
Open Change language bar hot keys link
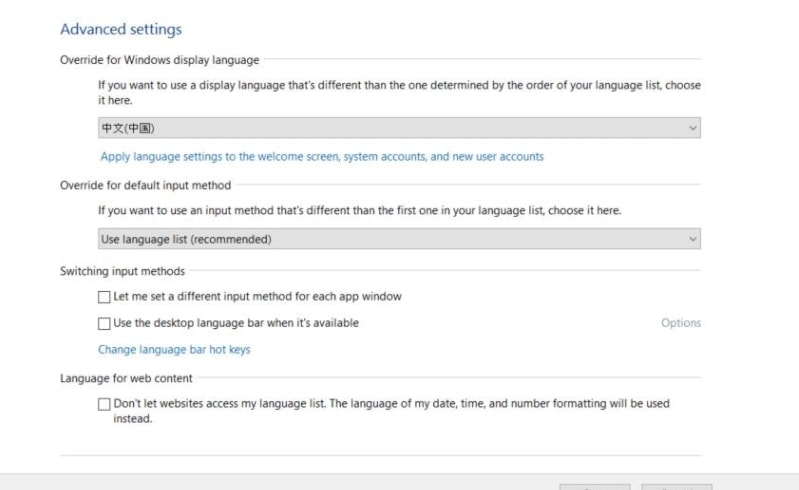pyautogui.click(x=174, y=349)
